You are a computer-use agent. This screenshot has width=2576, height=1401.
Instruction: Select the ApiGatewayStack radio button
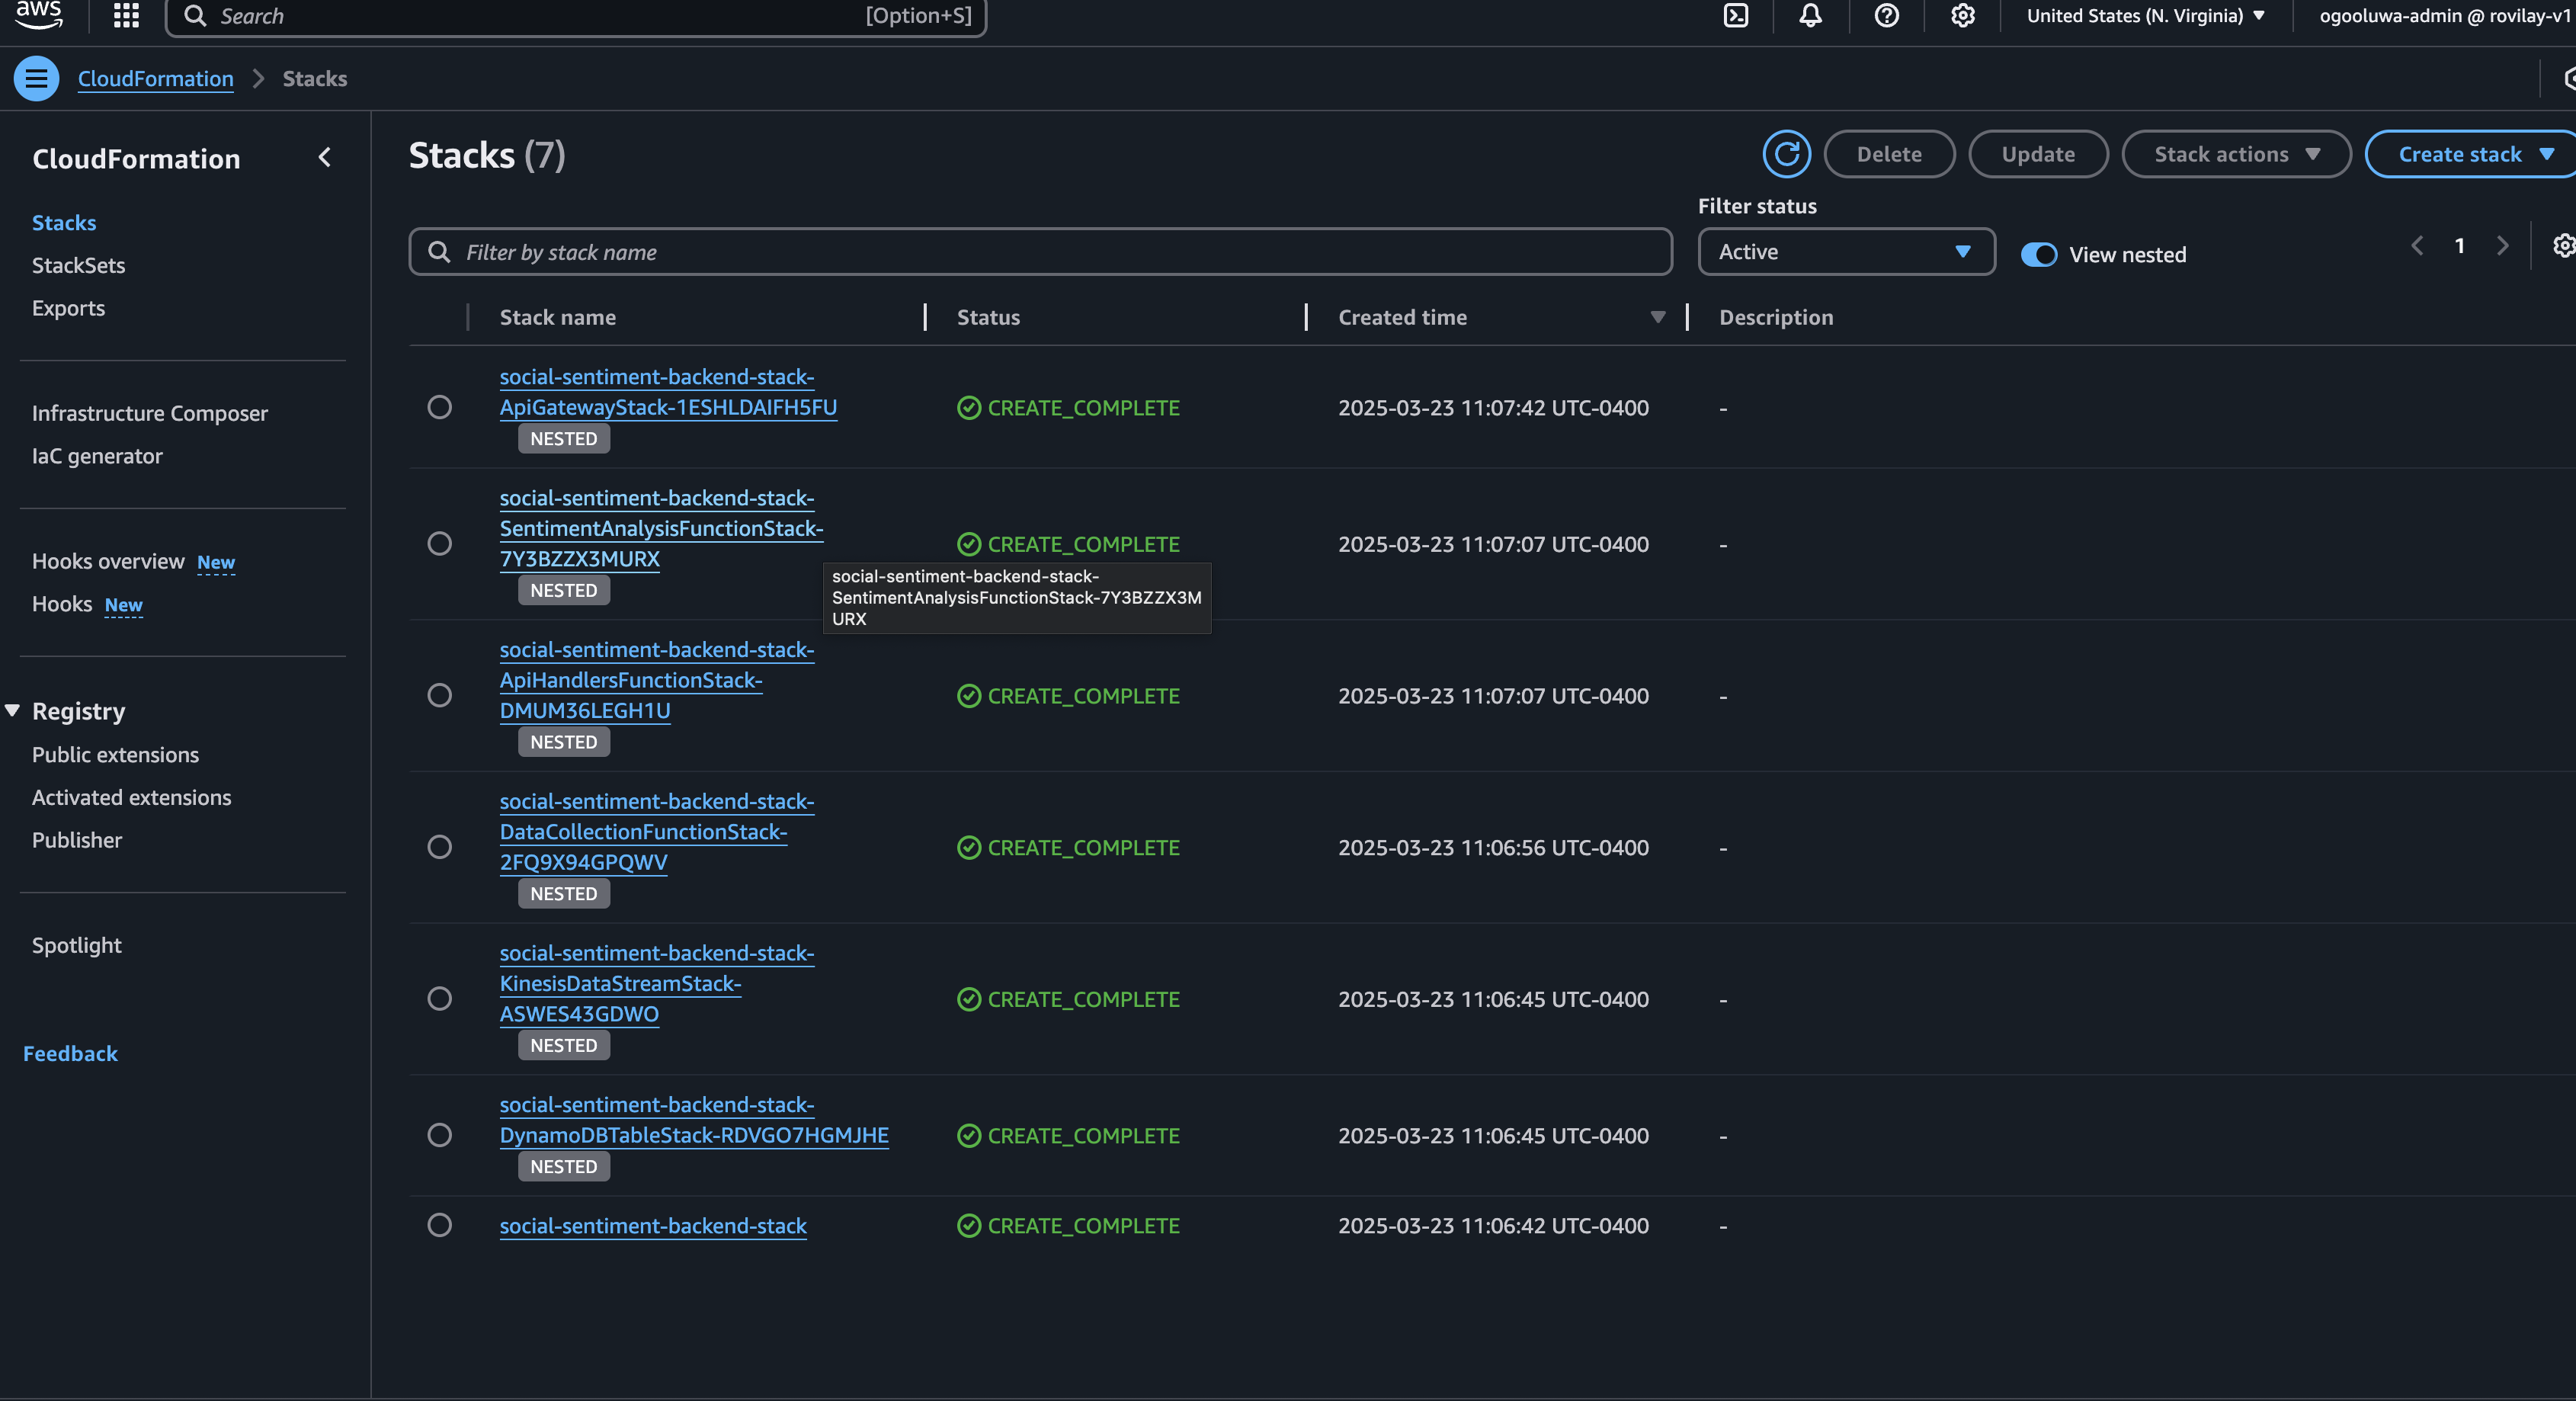click(x=439, y=407)
